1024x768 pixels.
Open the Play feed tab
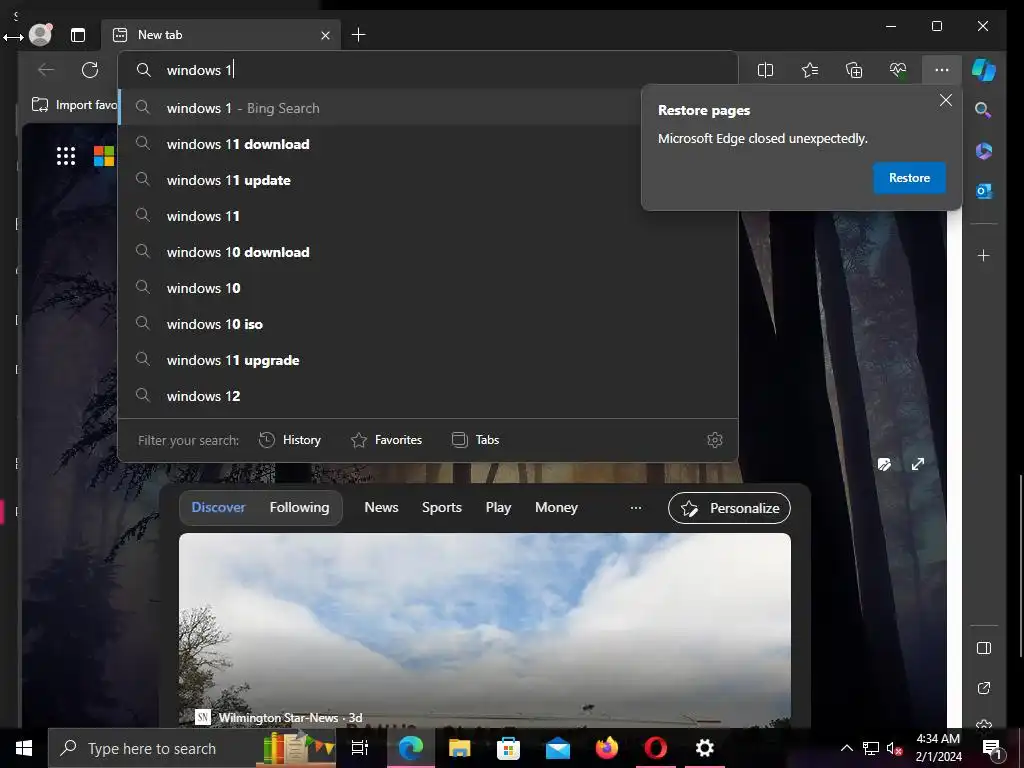coord(498,507)
